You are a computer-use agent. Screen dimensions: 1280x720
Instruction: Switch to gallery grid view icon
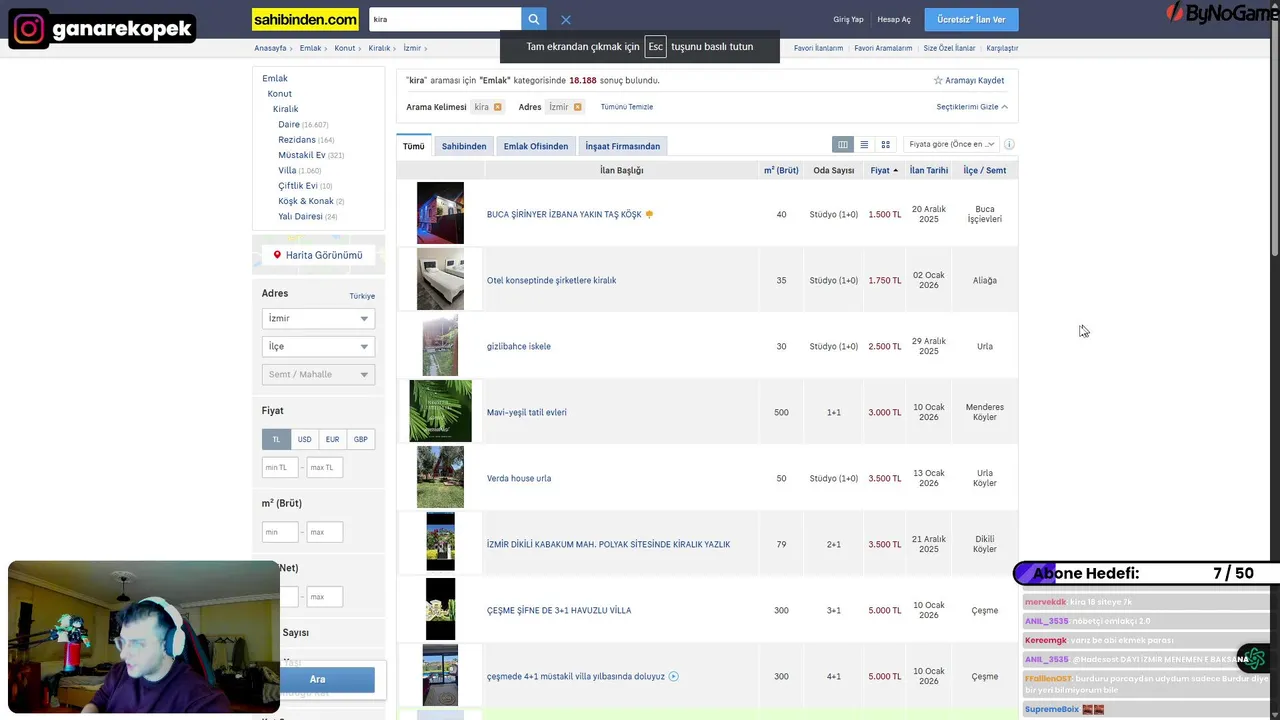pos(885,144)
